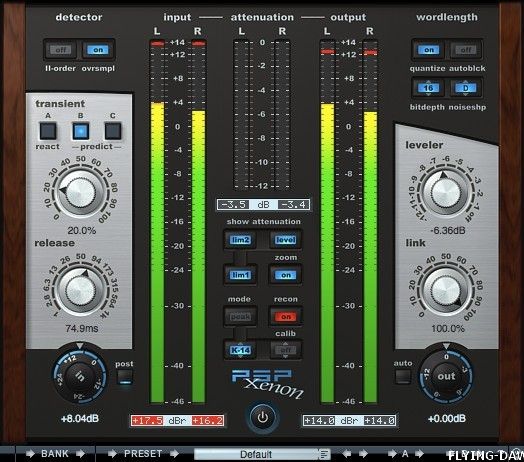This screenshot has height=462, width=524.
Task: Show lim2 attenuation
Action: [240, 240]
